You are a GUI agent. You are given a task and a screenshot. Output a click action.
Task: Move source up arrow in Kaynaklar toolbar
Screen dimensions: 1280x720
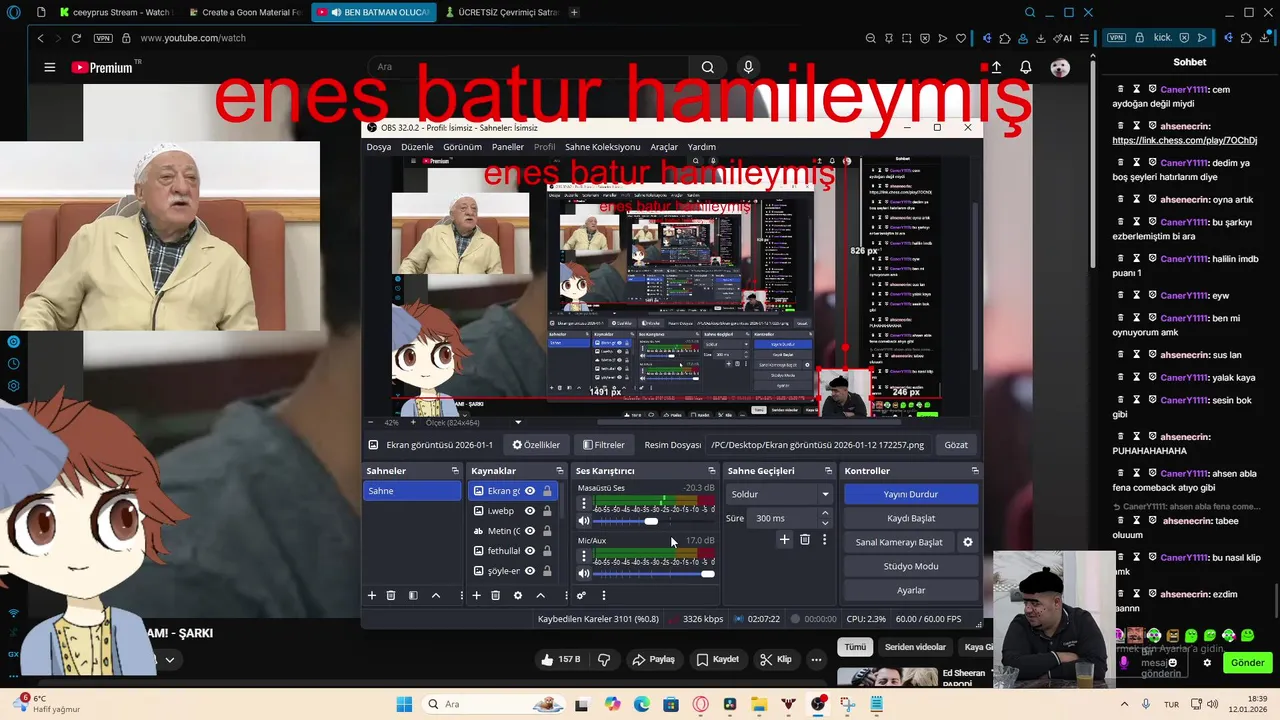pyautogui.click(x=540, y=595)
